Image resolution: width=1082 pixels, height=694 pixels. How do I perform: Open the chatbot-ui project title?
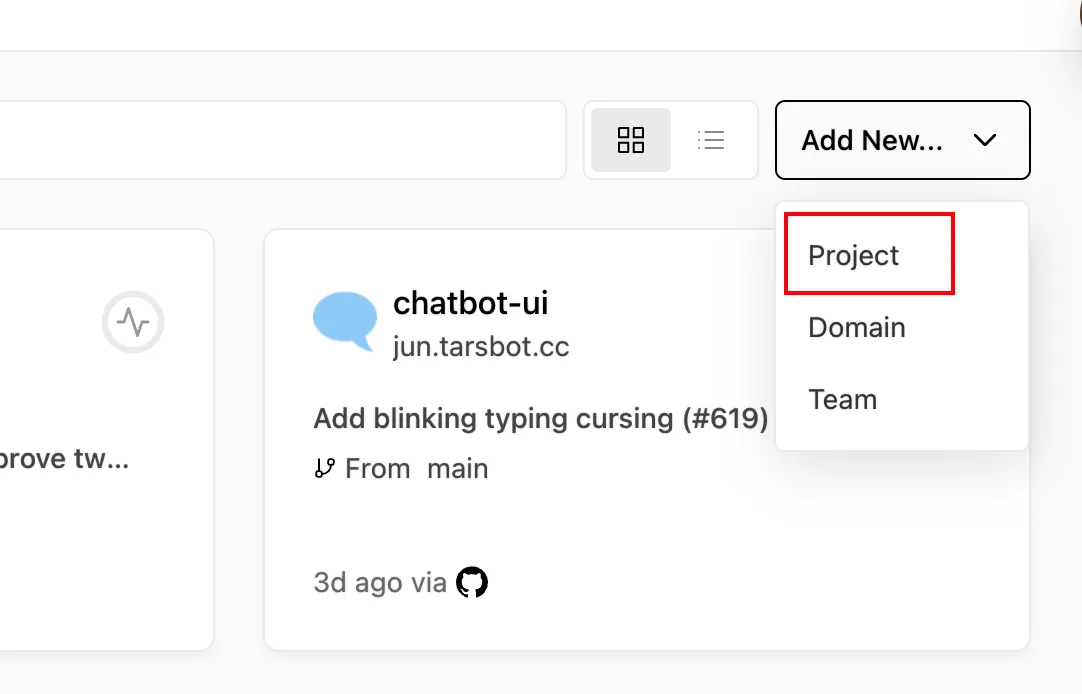tap(471, 303)
